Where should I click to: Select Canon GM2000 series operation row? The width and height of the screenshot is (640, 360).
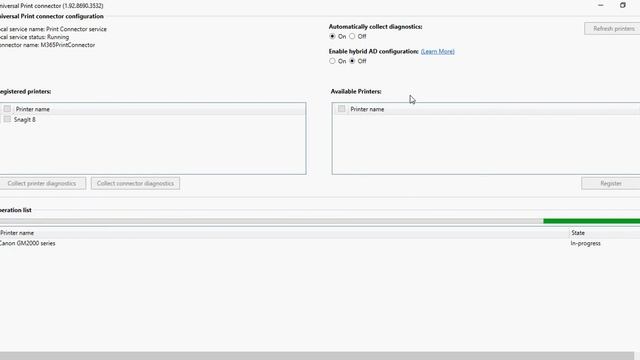click(320, 243)
